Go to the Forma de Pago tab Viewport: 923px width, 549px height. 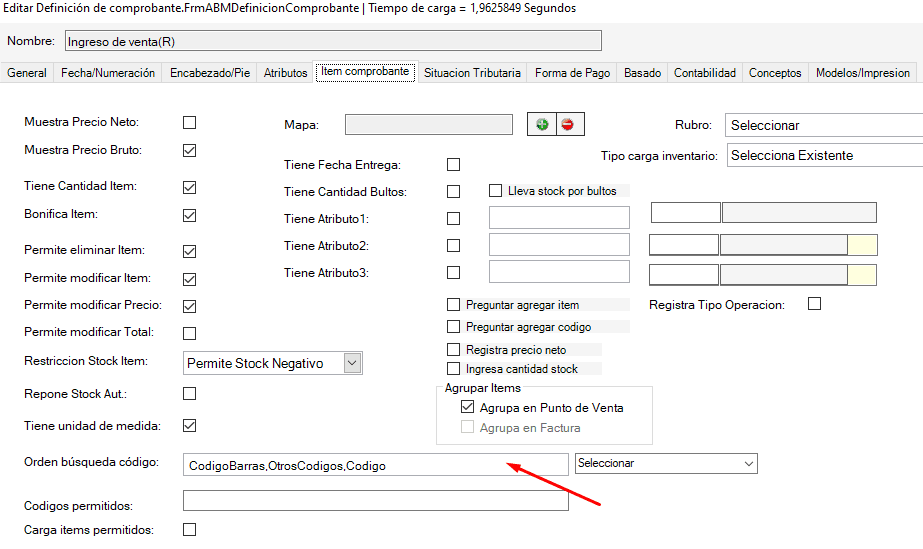(572, 73)
